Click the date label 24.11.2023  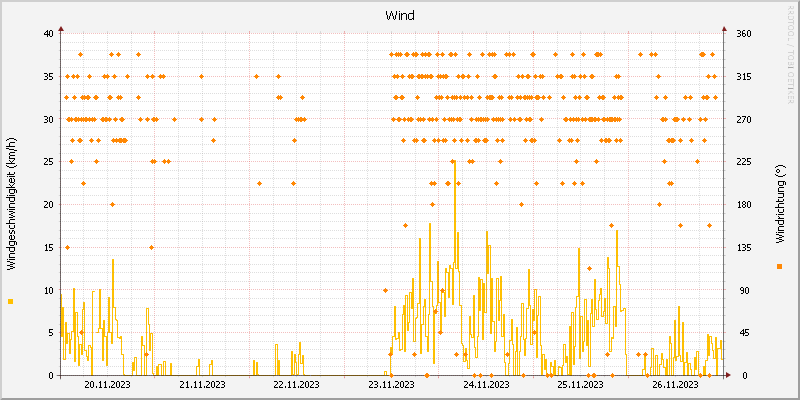[x=486, y=385]
